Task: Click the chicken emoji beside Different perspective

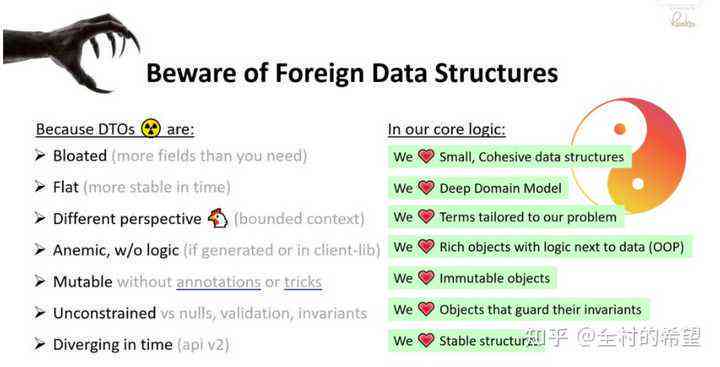Action: coord(218,219)
